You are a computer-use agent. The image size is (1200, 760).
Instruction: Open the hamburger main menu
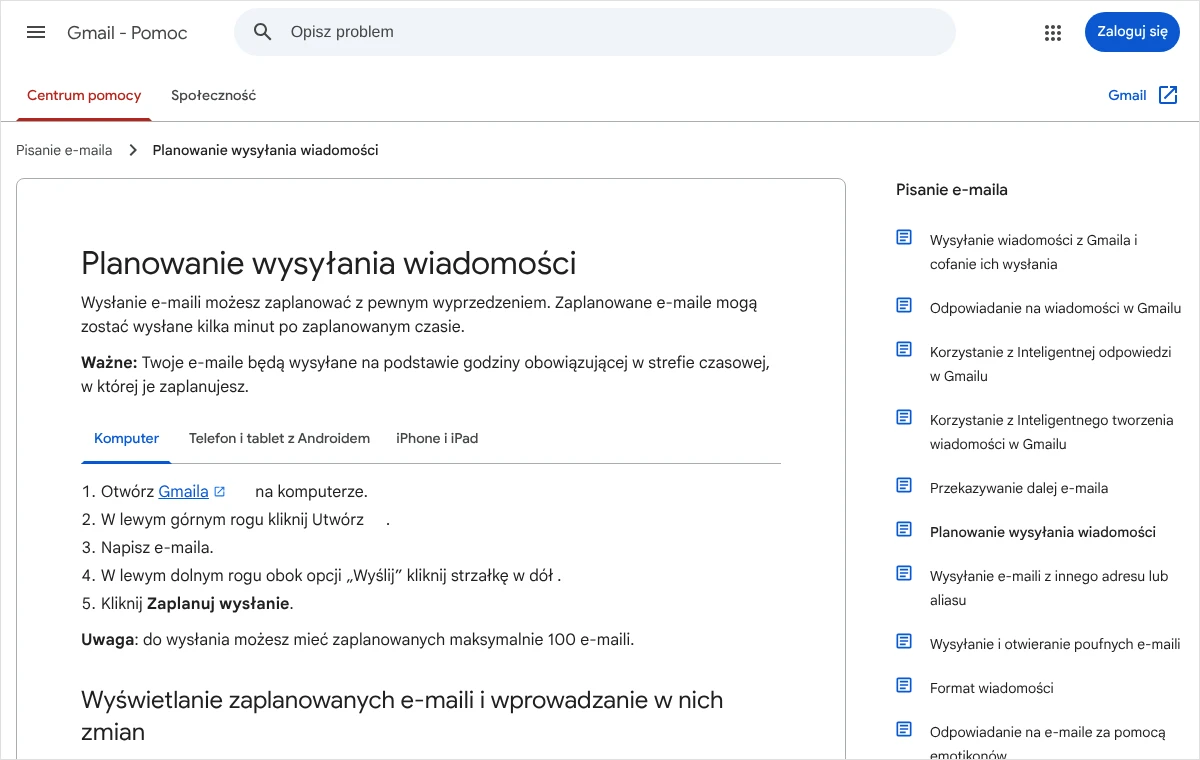[x=36, y=32]
